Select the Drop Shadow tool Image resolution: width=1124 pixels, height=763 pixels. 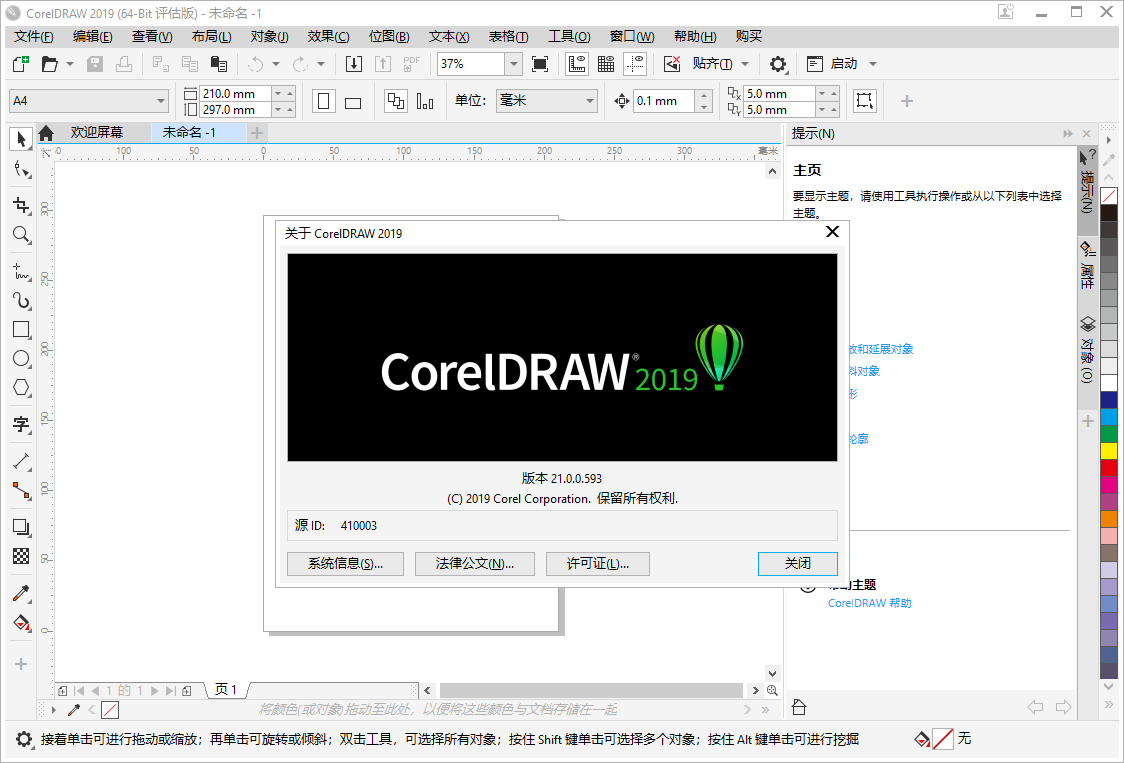point(22,527)
